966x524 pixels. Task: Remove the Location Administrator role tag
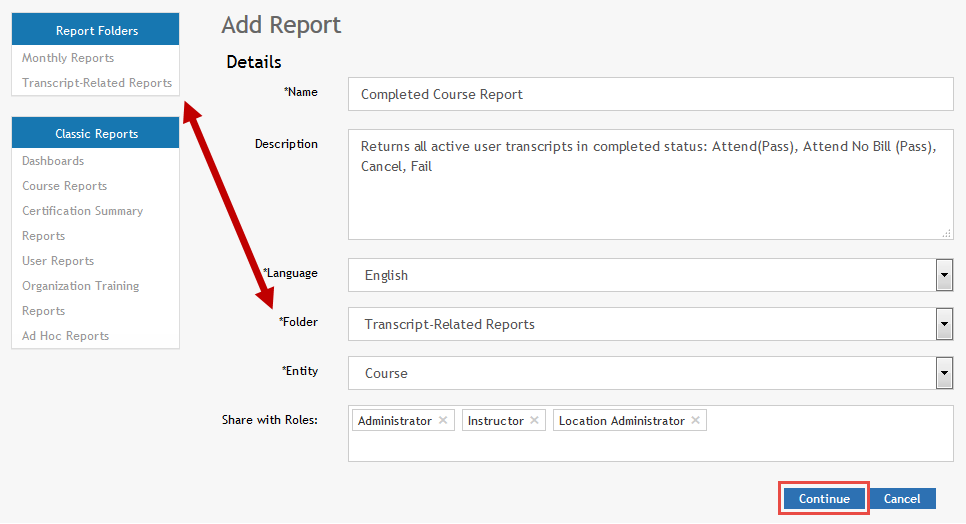click(x=696, y=421)
